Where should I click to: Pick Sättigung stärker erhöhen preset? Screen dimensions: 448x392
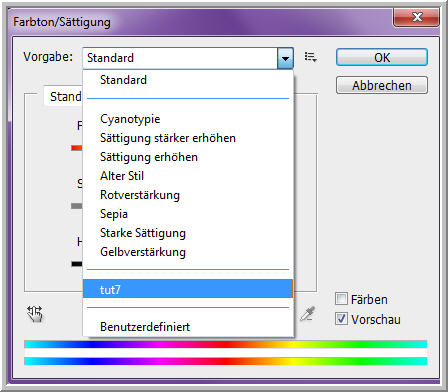[x=188, y=138]
